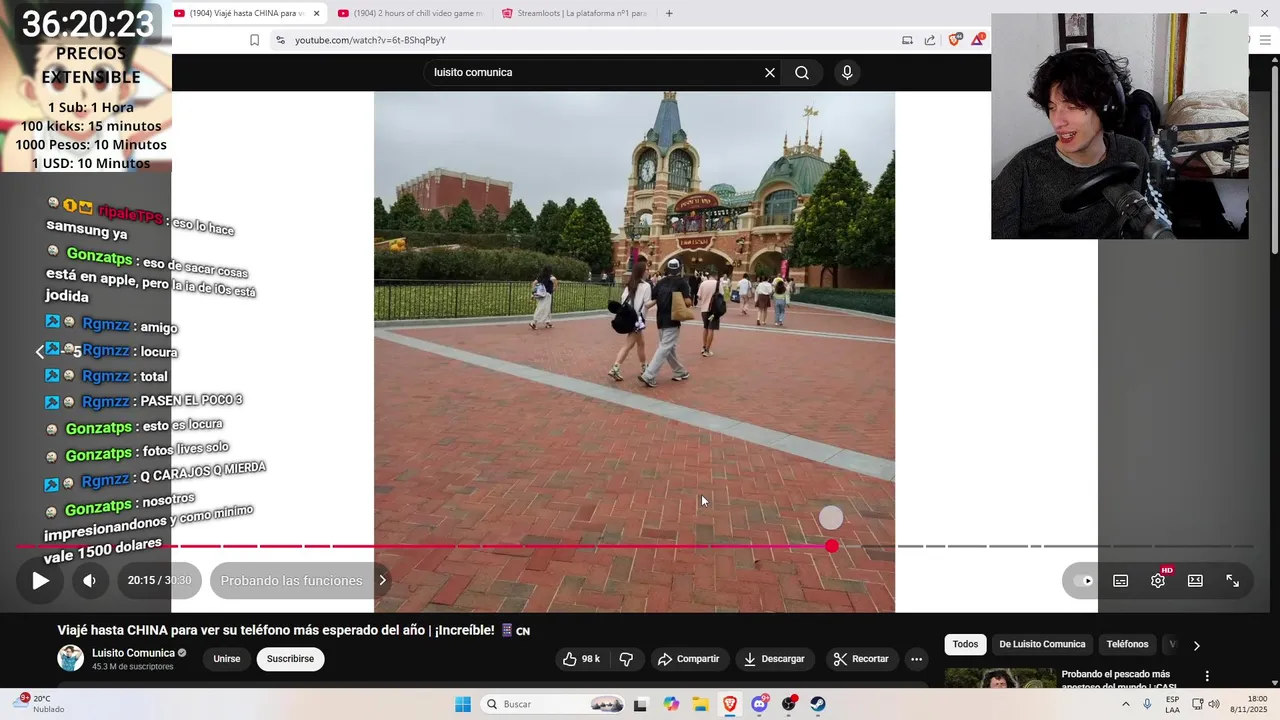This screenshot has width=1280, height=720.
Task: Open a new browser tab
Action: 669,13
